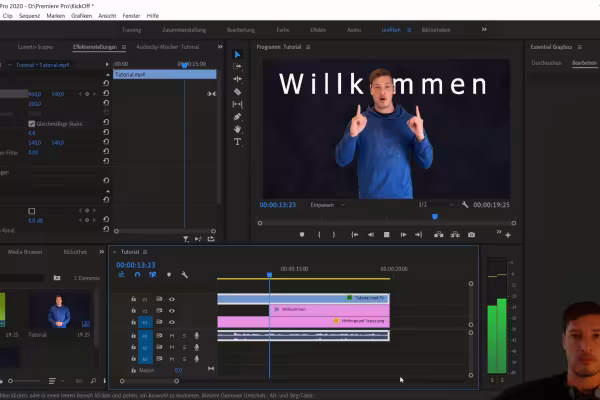Select the Track Select Forward tool
This screenshot has width=600, height=400.
point(237,66)
